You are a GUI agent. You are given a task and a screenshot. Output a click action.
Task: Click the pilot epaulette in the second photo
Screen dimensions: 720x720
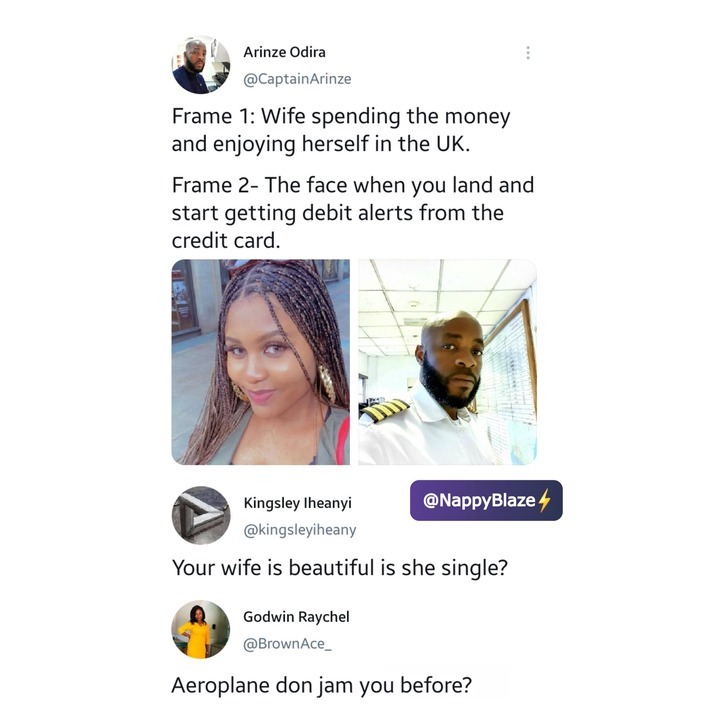pos(384,410)
